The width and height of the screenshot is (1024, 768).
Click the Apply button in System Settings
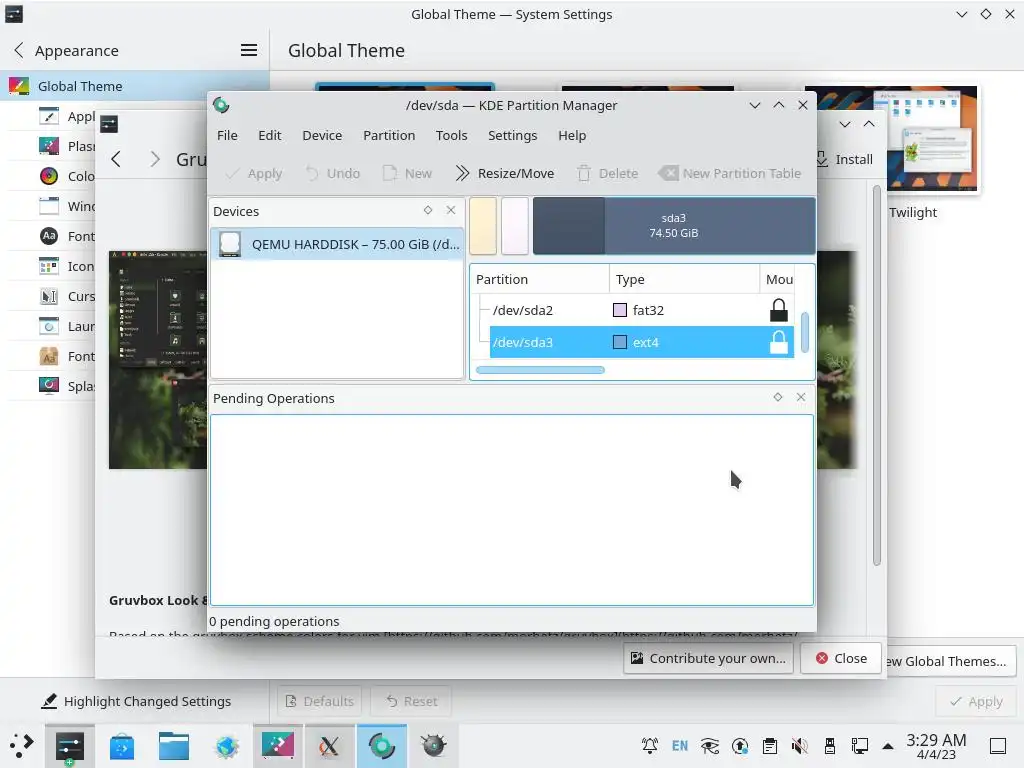pos(976,701)
